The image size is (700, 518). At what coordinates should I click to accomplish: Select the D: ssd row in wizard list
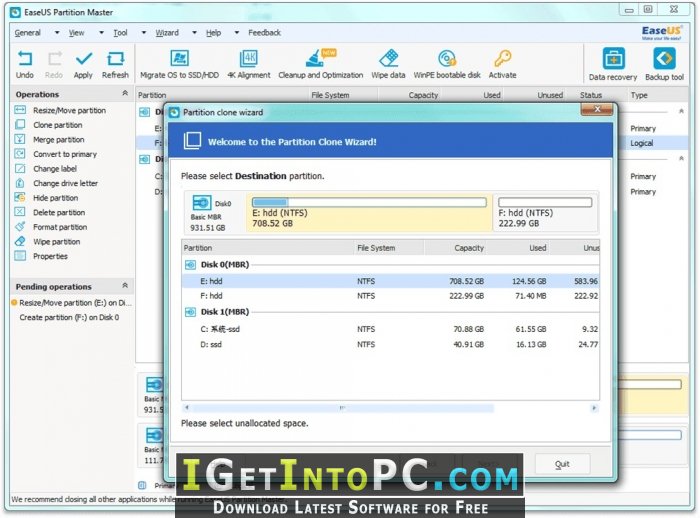coord(391,344)
